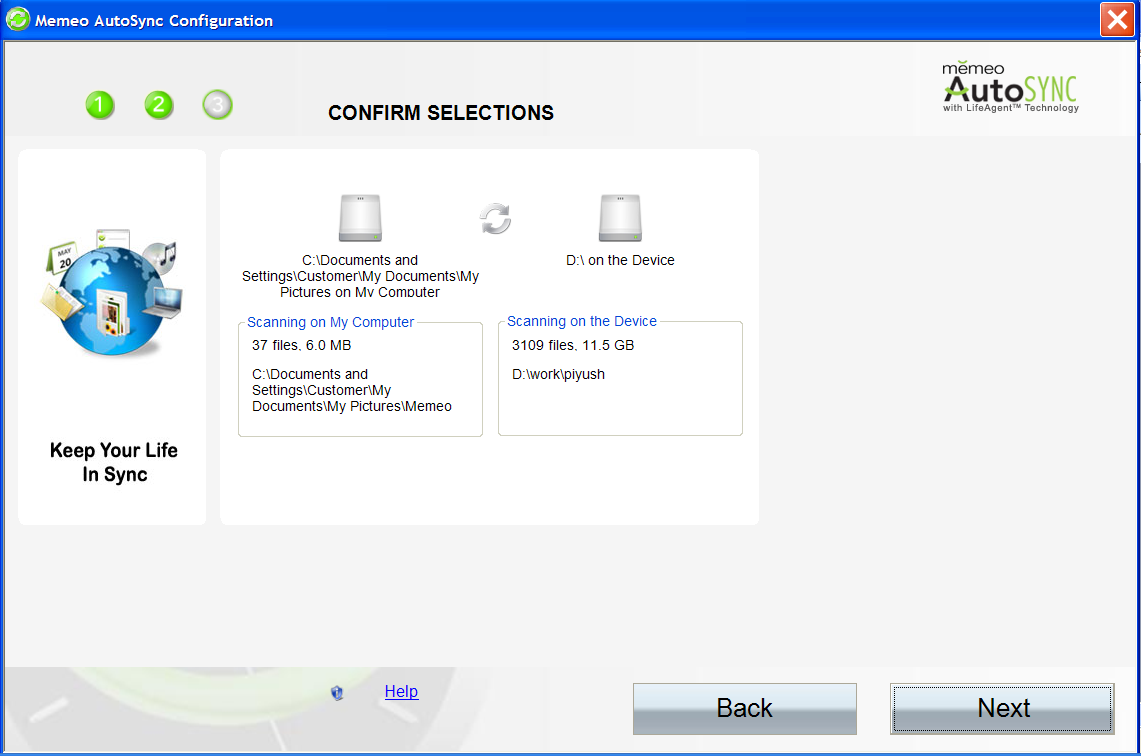Image resolution: width=1141 pixels, height=756 pixels.
Task: Open the Help link
Action: click(401, 691)
